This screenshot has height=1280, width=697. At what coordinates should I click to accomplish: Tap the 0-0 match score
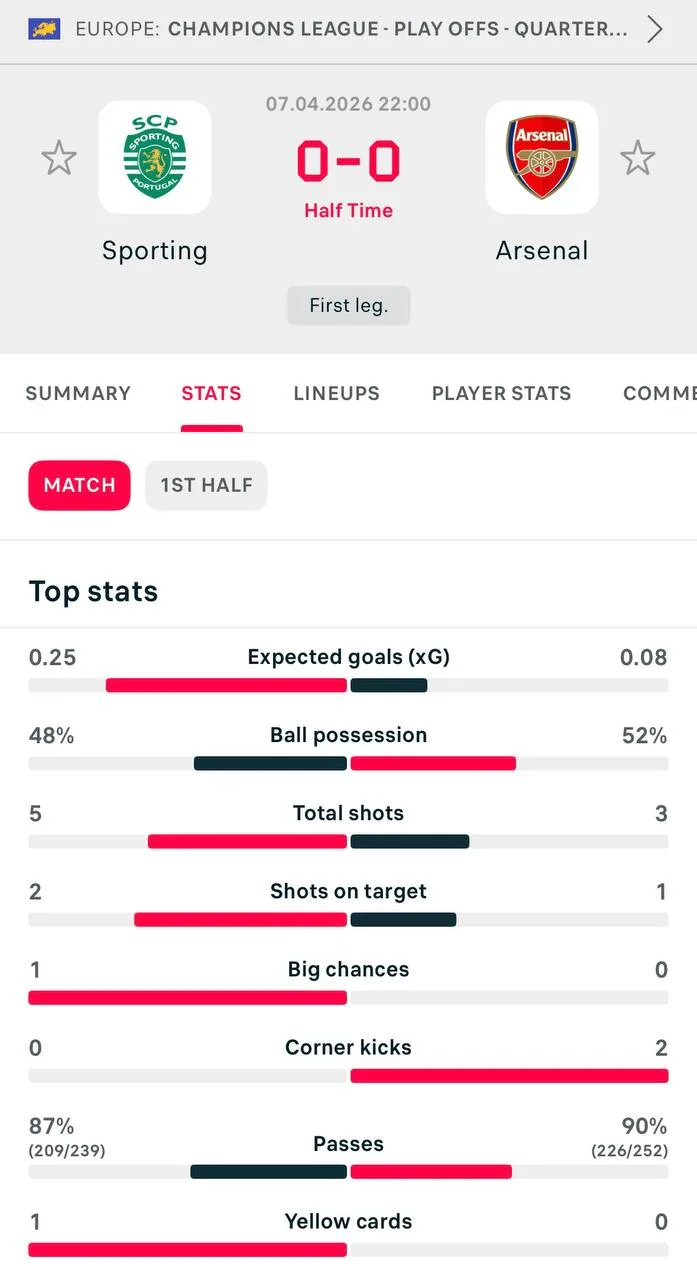click(x=348, y=162)
